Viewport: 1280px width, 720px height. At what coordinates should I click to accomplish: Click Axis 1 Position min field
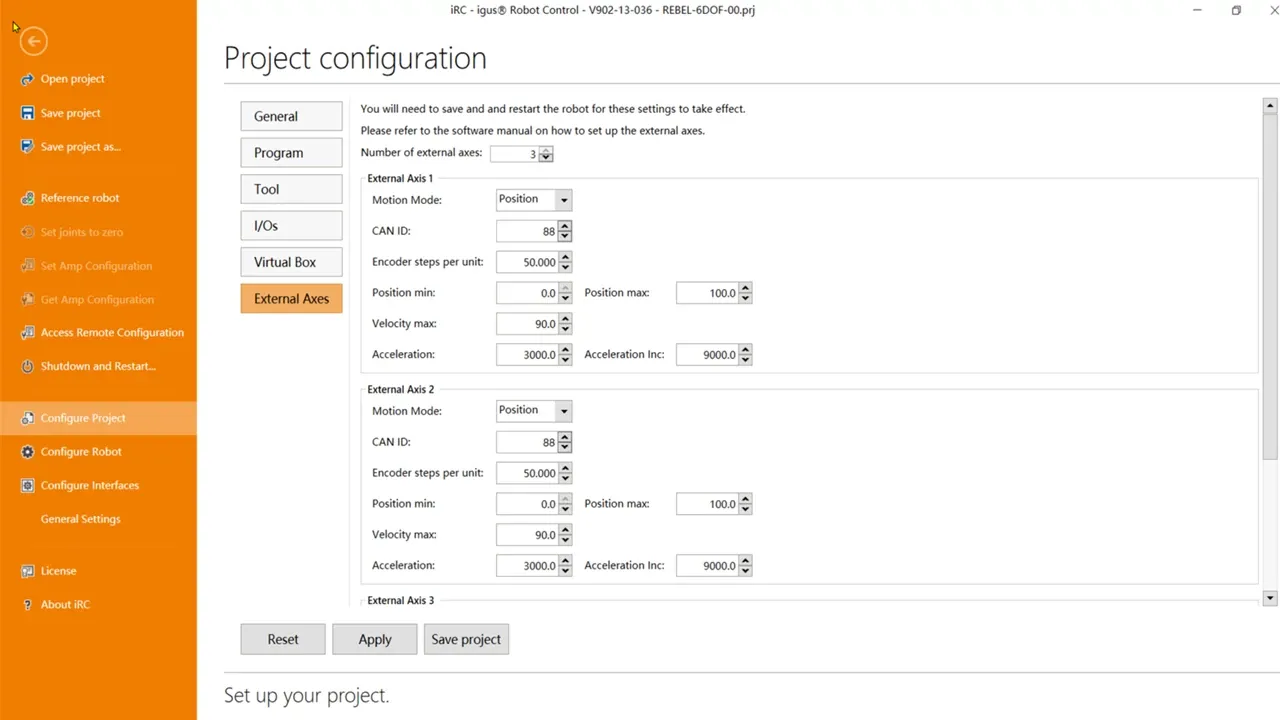pyautogui.click(x=527, y=293)
